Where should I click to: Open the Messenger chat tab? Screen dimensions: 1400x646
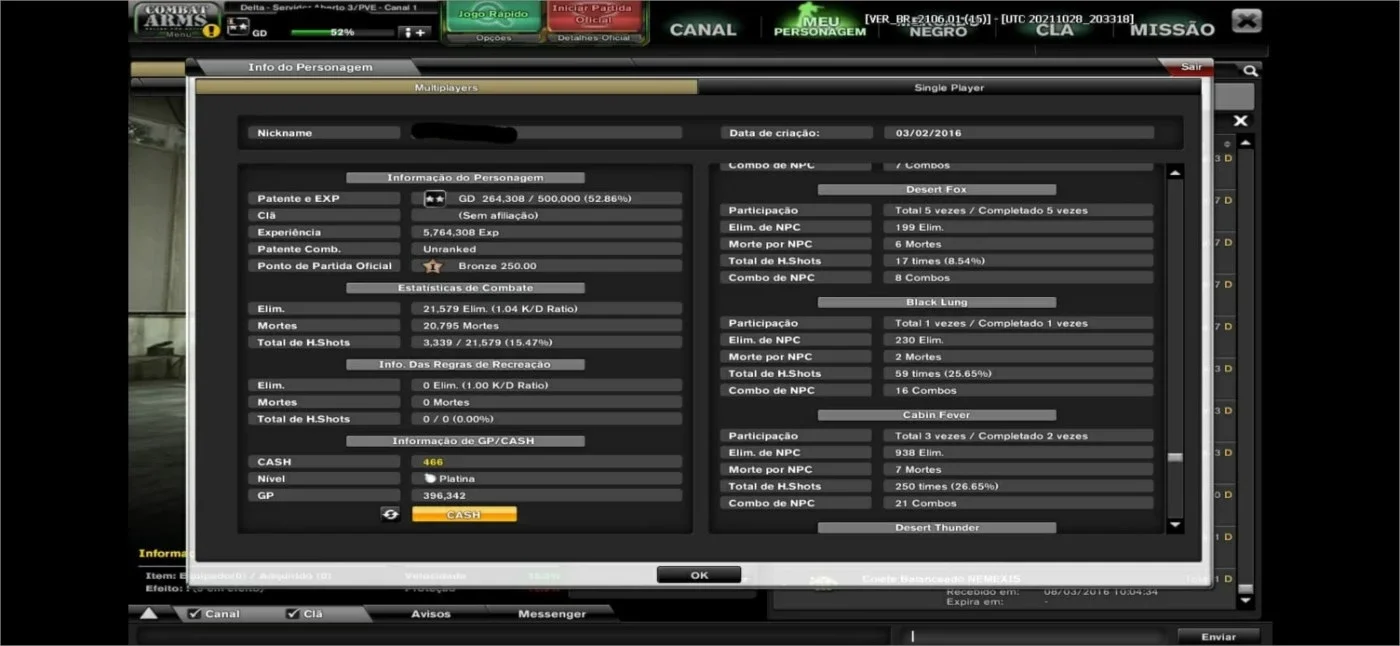pos(552,614)
